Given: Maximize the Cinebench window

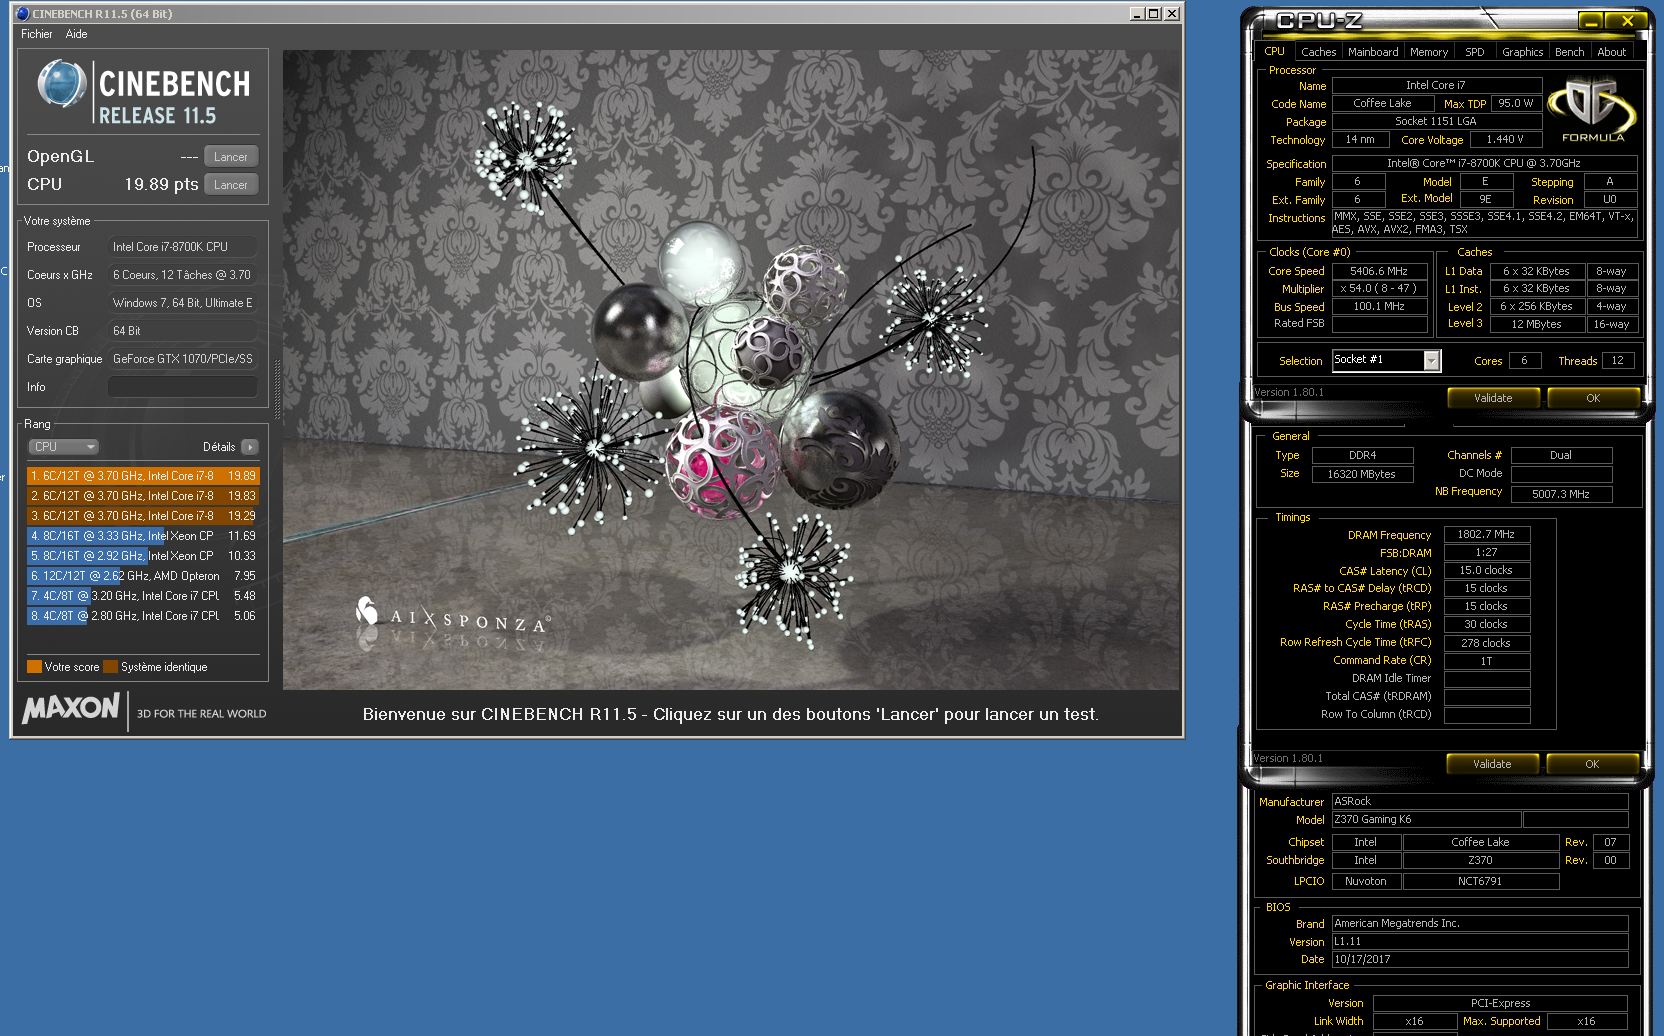Looking at the screenshot, I should (1154, 14).
